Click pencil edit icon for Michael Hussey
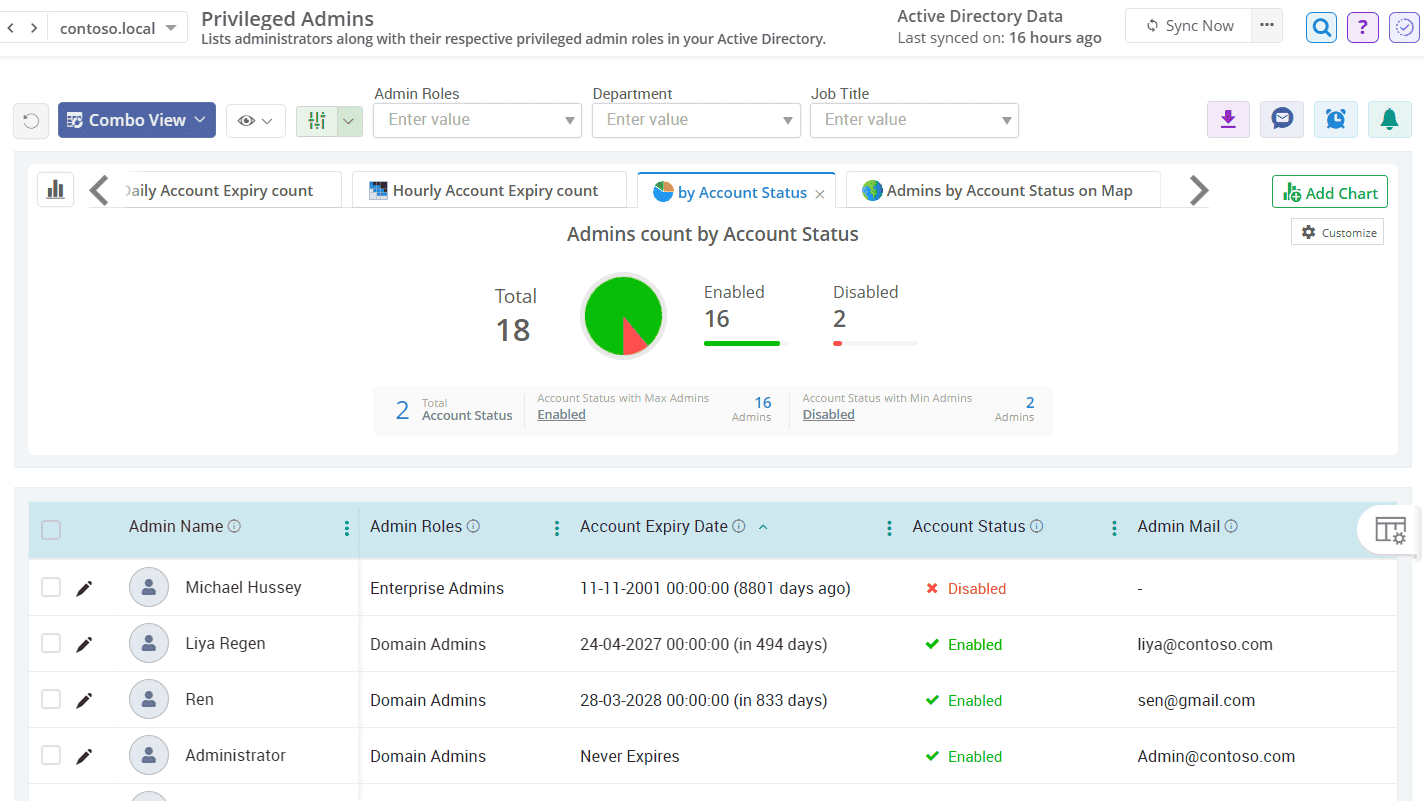 pyautogui.click(x=84, y=588)
